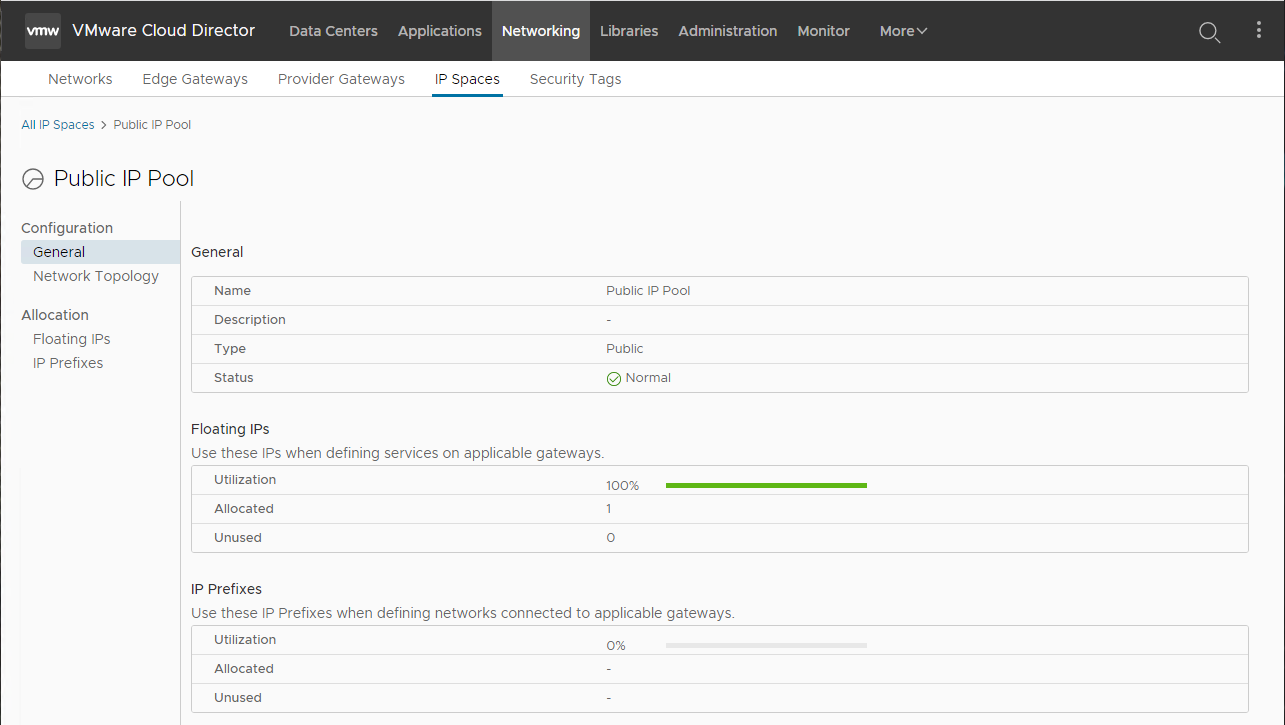Open the Applications menu

pos(440,31)
